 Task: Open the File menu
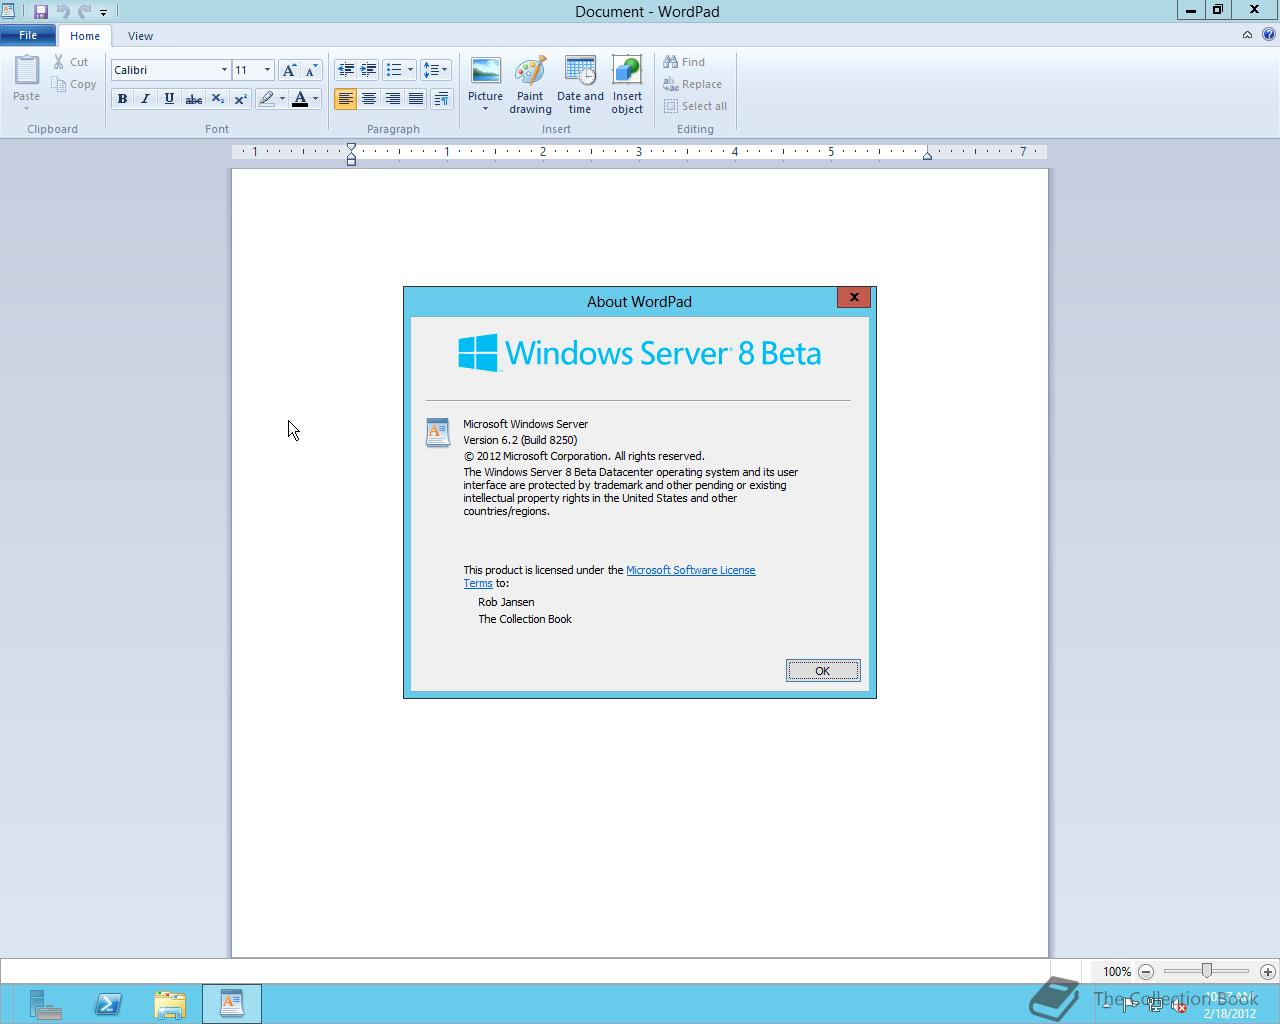(28, 35)
